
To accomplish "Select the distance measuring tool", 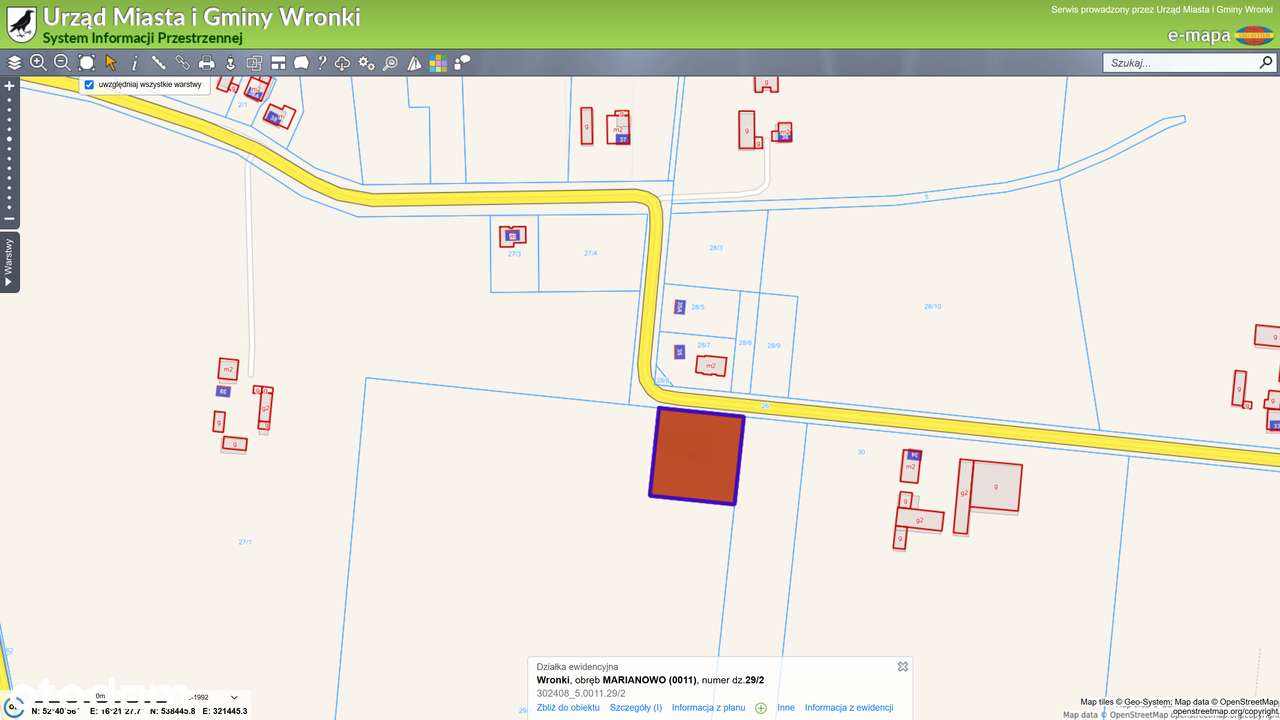I will coord(158,62).
